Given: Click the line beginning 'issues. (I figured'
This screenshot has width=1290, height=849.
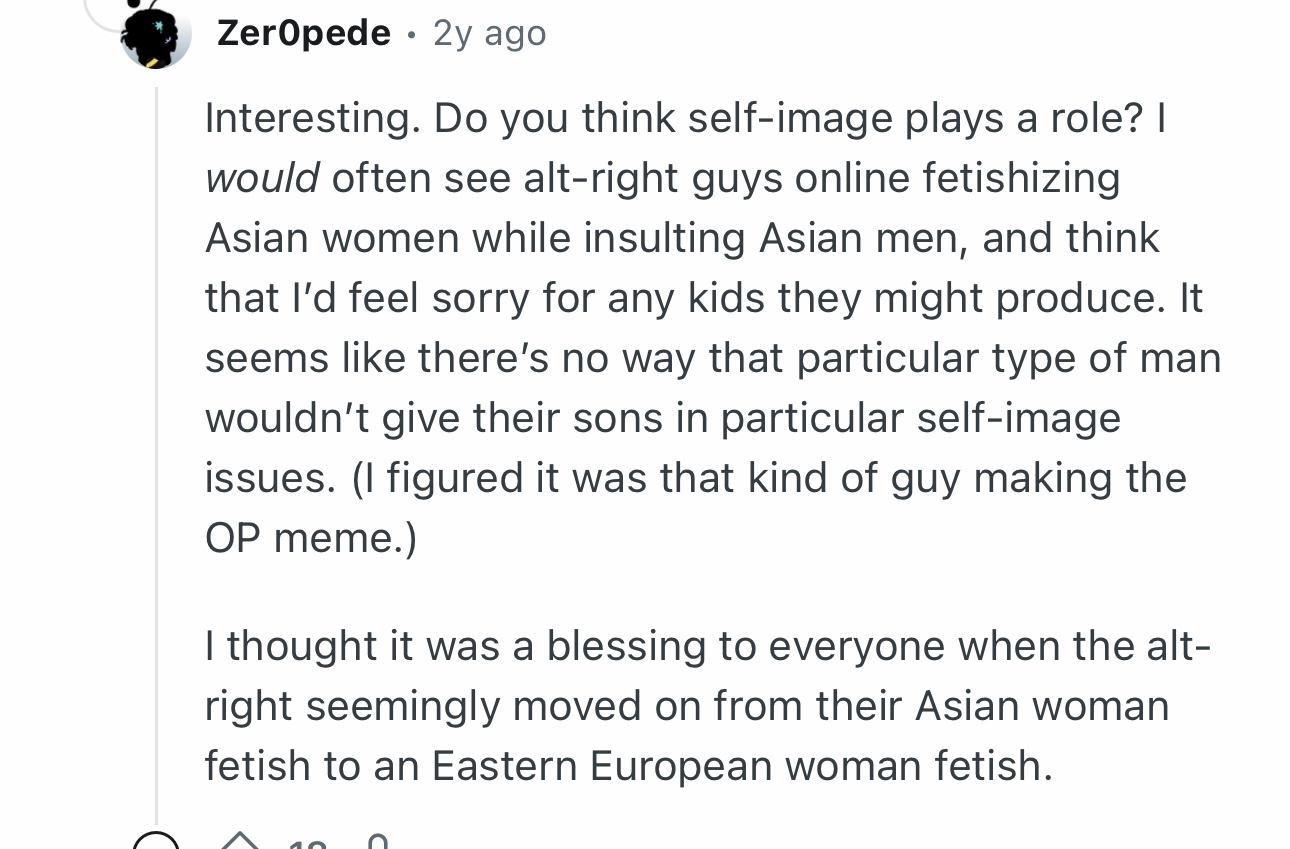Looking at the screenshot, I should click(x=695, y=478).
